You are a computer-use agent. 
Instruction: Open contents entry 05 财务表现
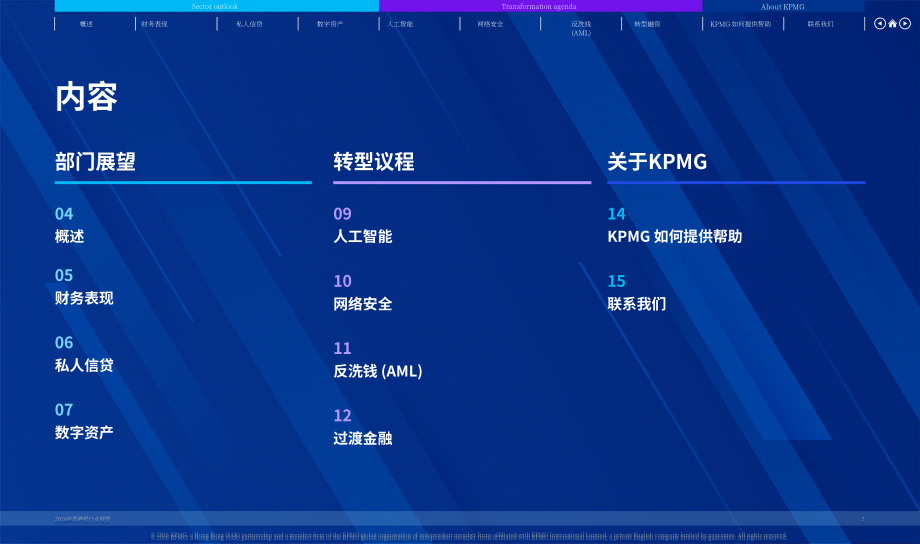tap(84, 287)
